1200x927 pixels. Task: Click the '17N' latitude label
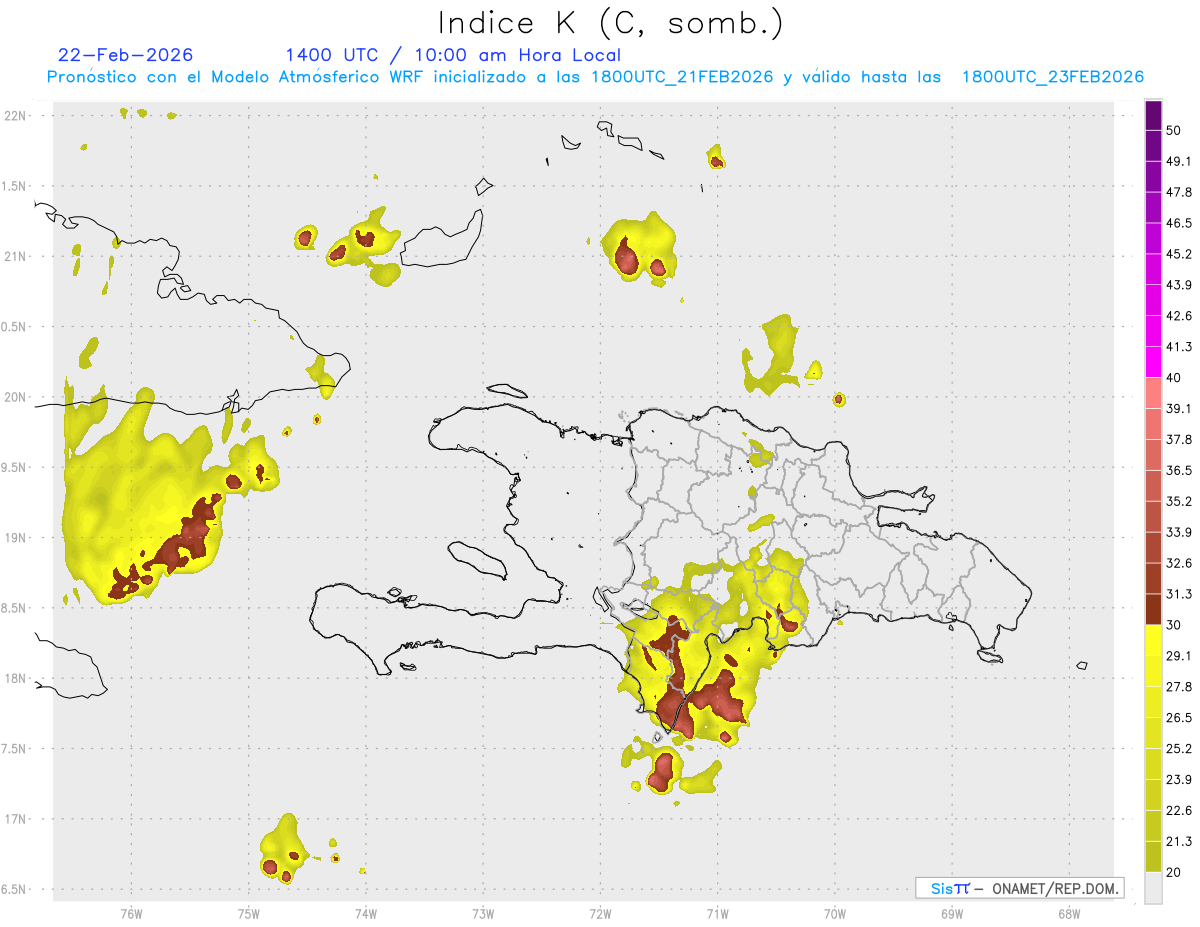(15, 819)
